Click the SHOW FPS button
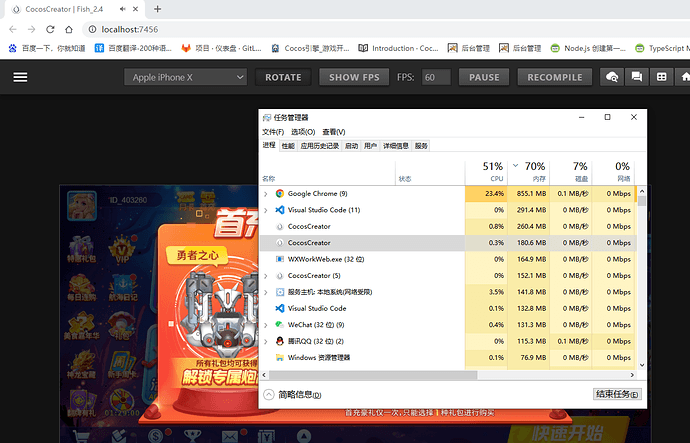Image resolution: width=690 pixels, height=443 pixels. coord(354,77)
